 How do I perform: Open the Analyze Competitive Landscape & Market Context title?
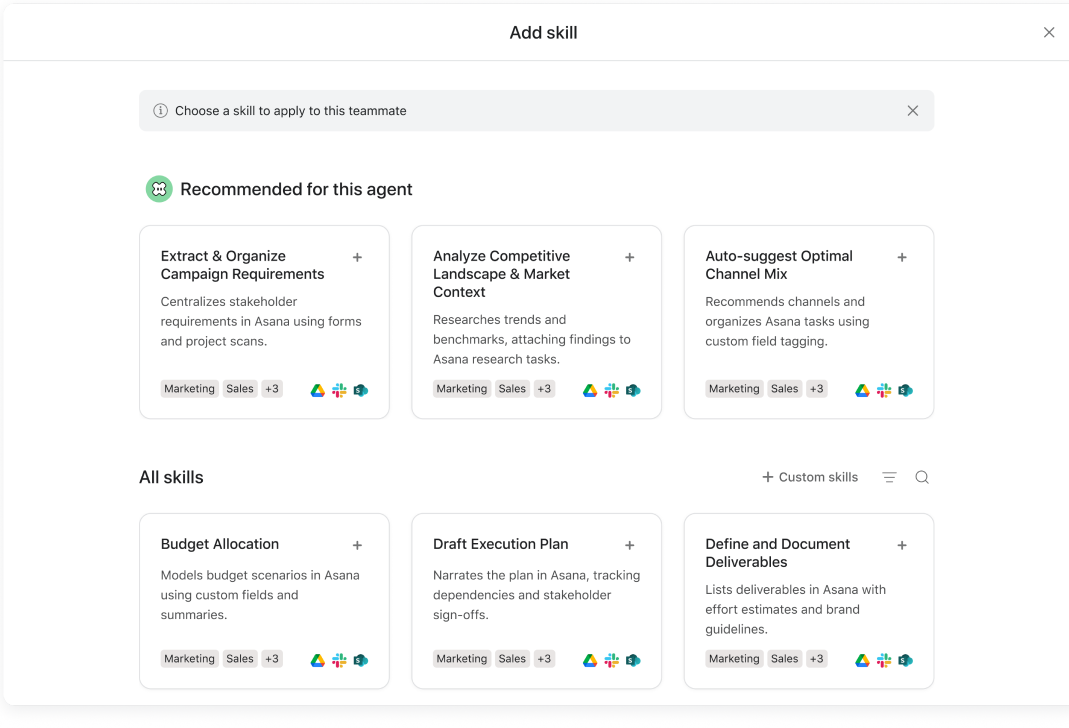501,273
